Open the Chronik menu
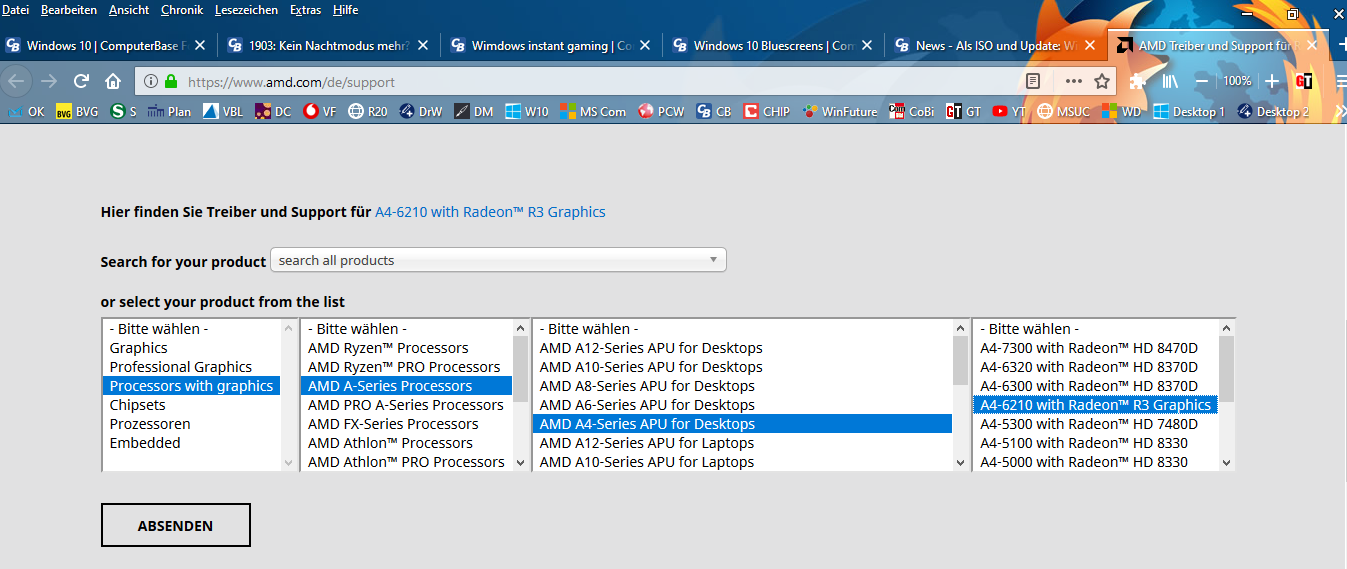 (x=181, y=10)
